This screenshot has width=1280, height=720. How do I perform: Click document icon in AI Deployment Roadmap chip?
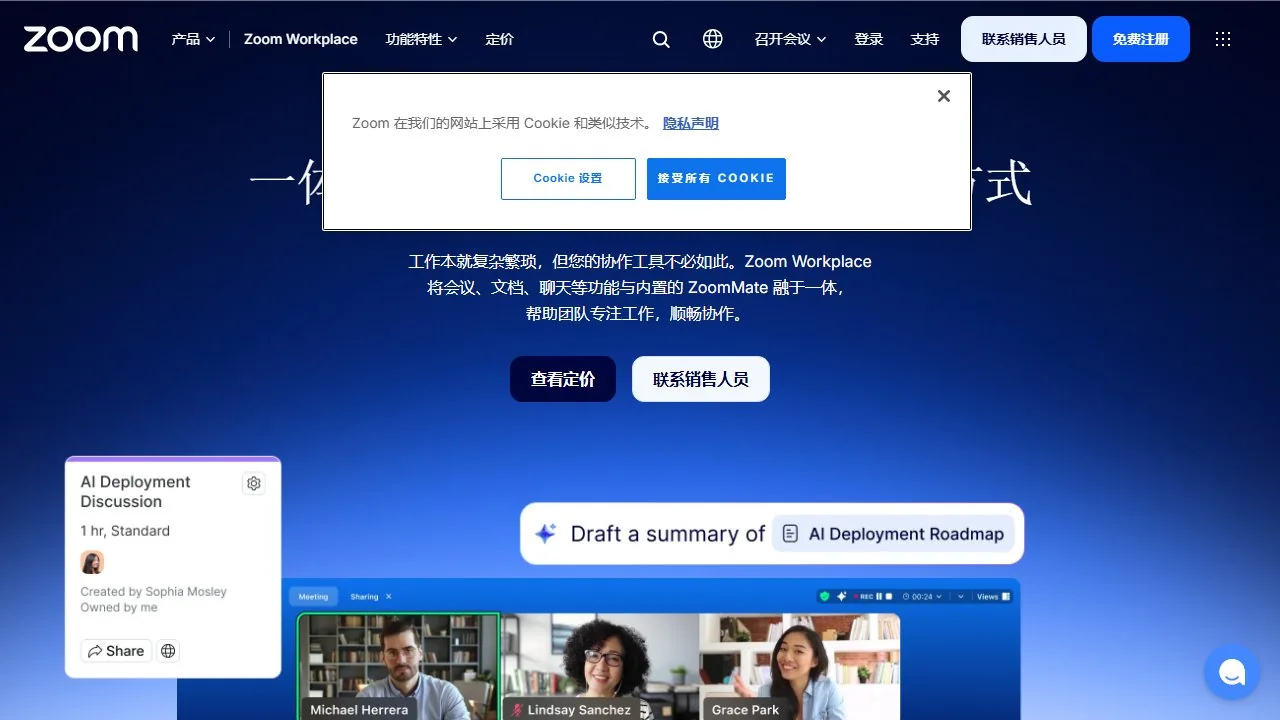coord(790,534)
